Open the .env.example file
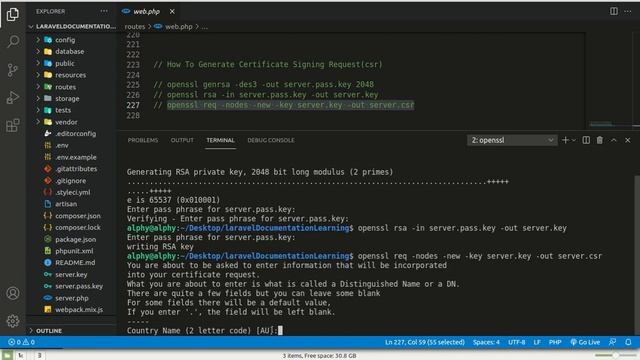This screenshot has height=360, width=640. point(76,157)
